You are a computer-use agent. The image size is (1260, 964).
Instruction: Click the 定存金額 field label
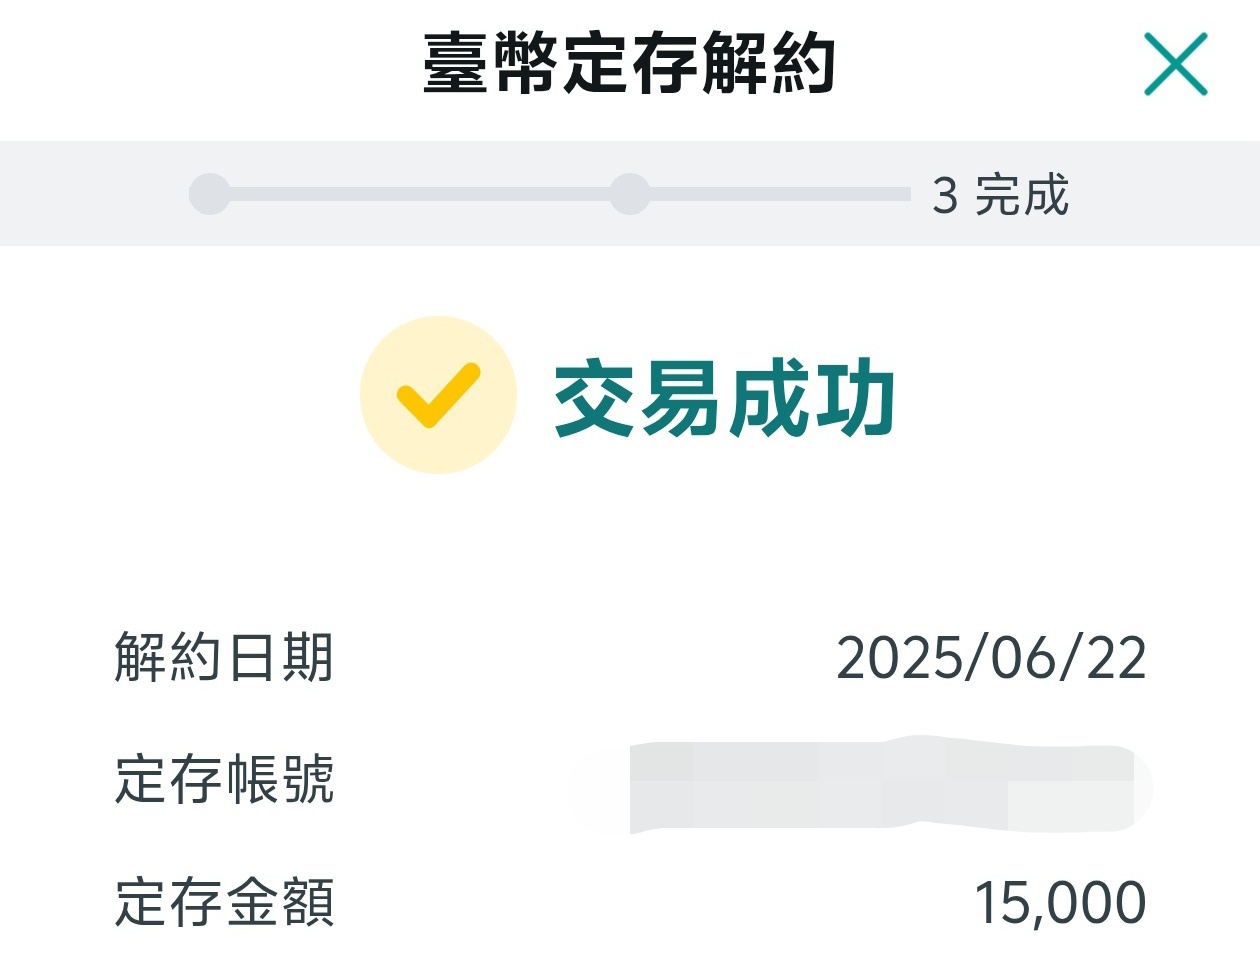click(224, 902)
